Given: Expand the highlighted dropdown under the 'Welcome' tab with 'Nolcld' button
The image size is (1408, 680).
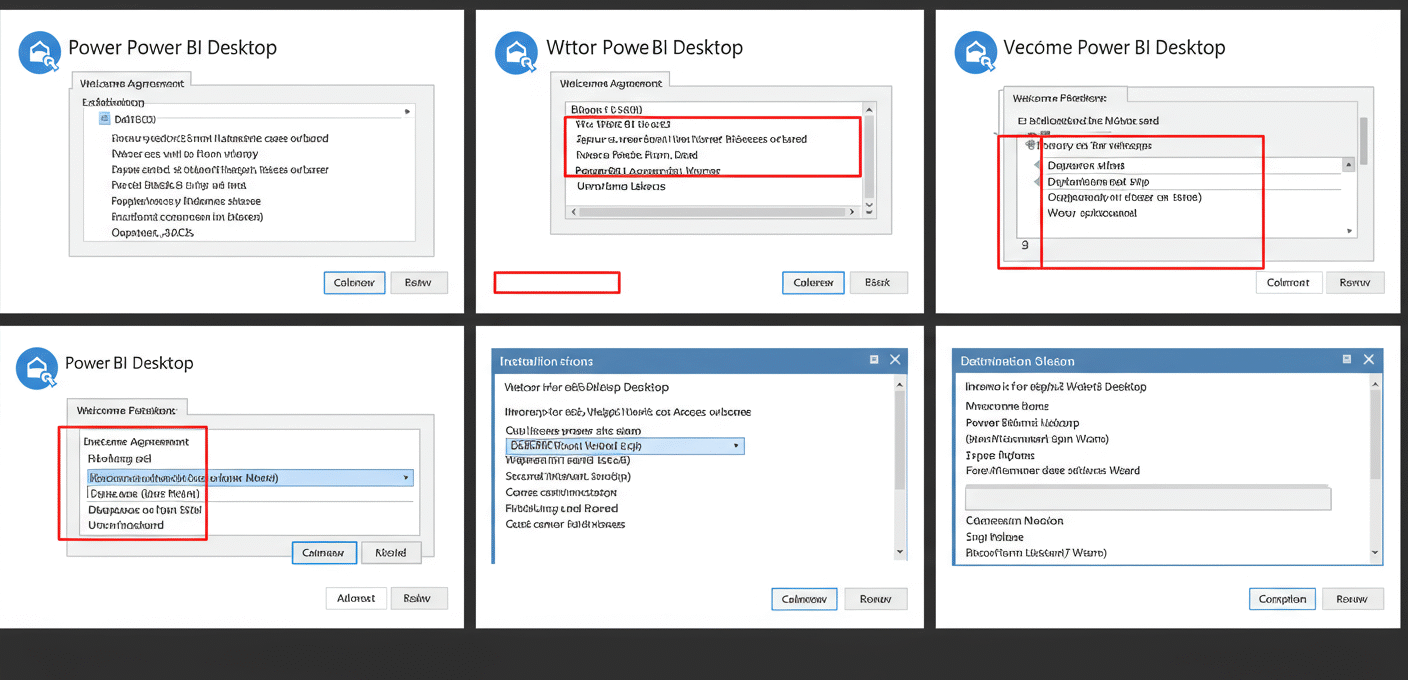Looking at the screenshot, I should coord(405,478).
